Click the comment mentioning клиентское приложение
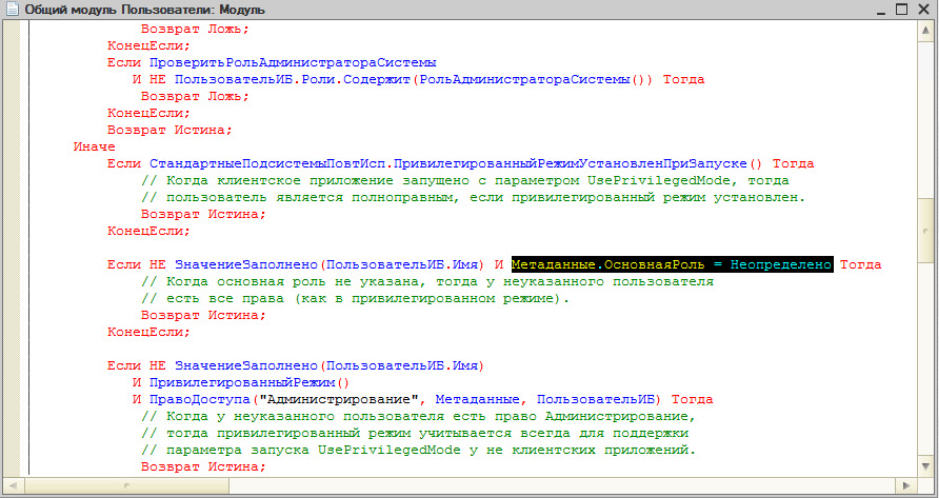Image resolution: width=939 pixels, height=498 pixels. [x=465, y=181]
